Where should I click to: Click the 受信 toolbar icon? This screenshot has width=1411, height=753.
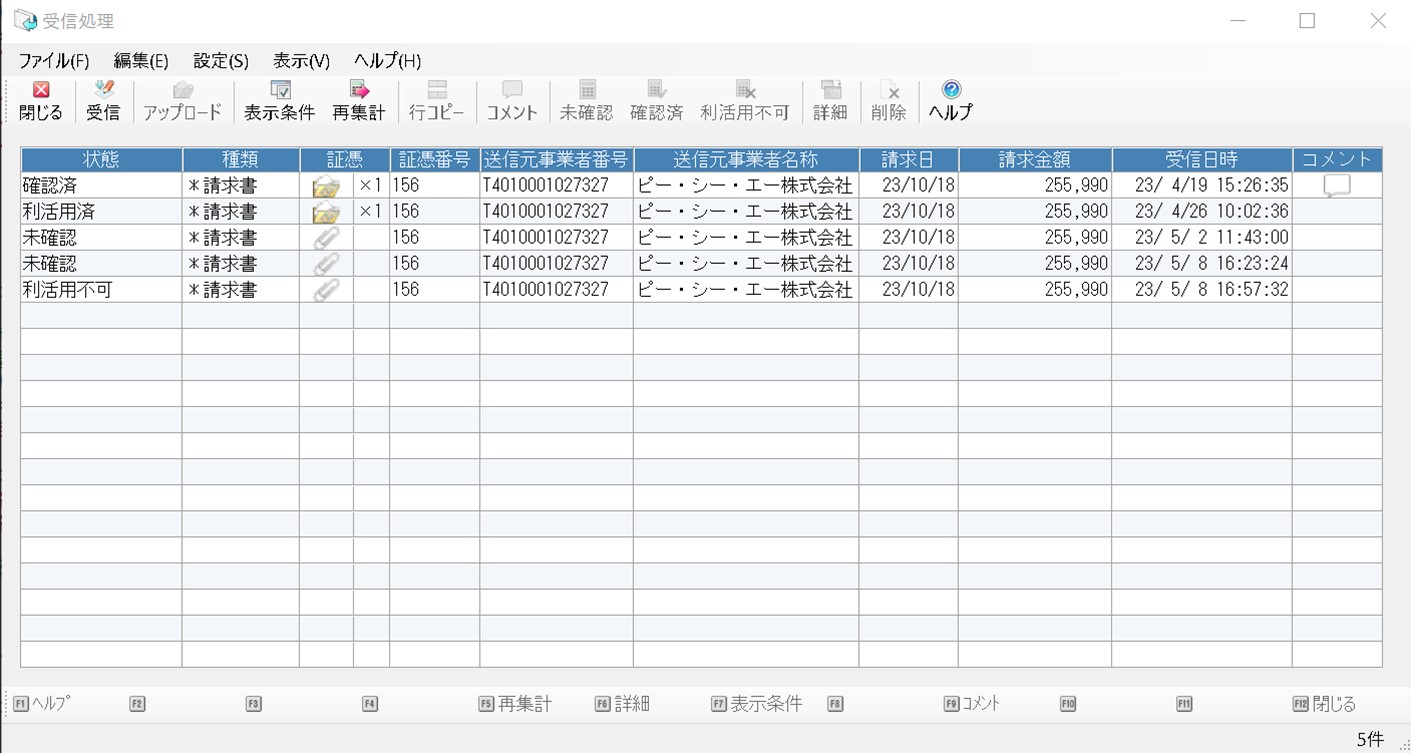point(103,91)
